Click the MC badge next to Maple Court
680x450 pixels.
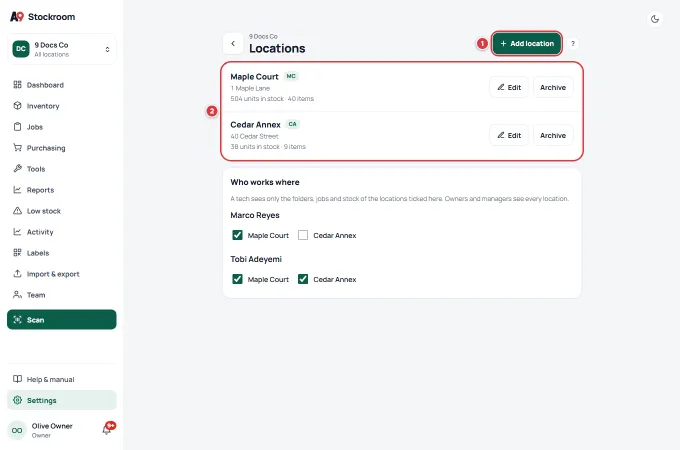(x=291, y=76)
